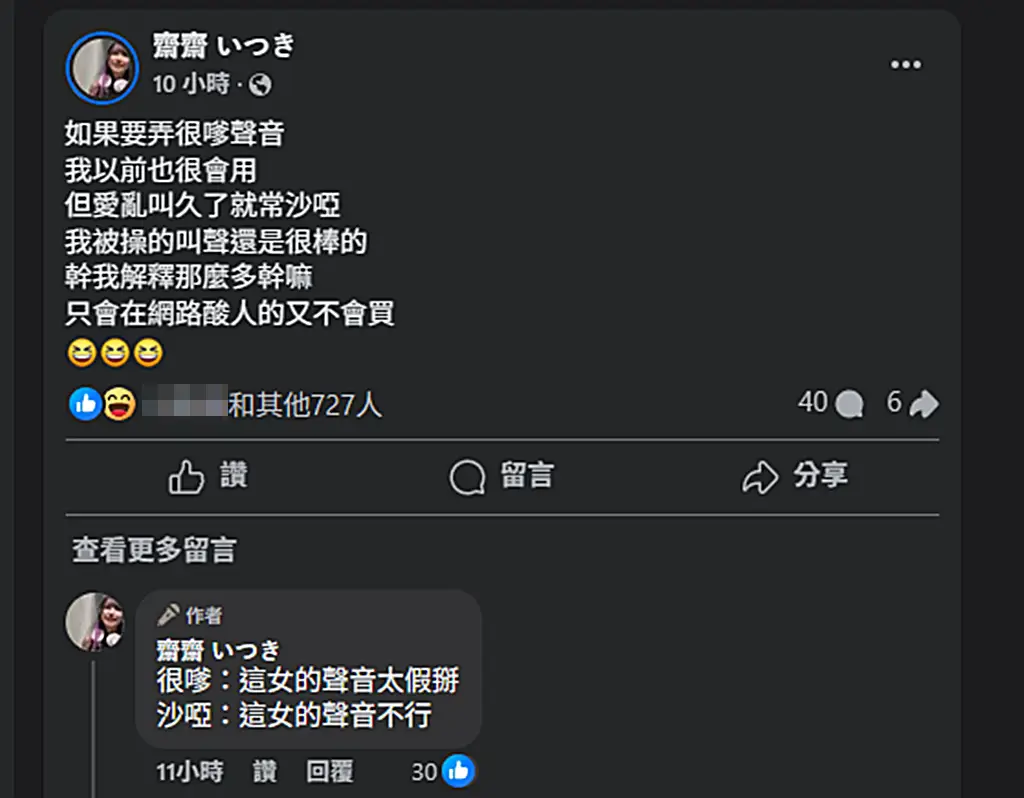Image resolution: width=1024 pixels, height=798 pixels.
Task: Click the share arrow icon beside 6
Action: [924, 404]
